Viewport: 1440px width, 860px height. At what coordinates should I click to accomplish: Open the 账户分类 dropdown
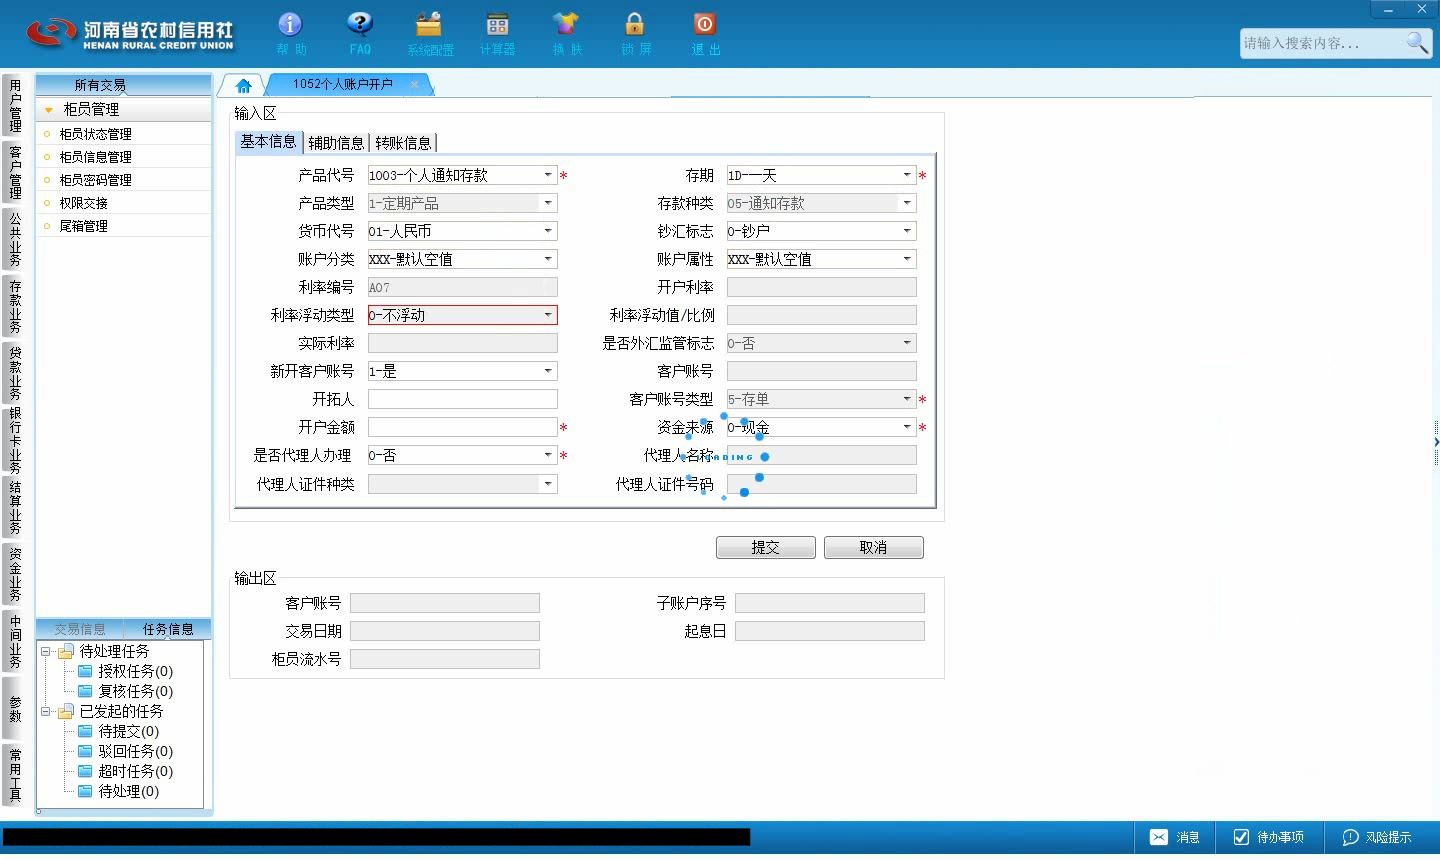pos(548,259)
